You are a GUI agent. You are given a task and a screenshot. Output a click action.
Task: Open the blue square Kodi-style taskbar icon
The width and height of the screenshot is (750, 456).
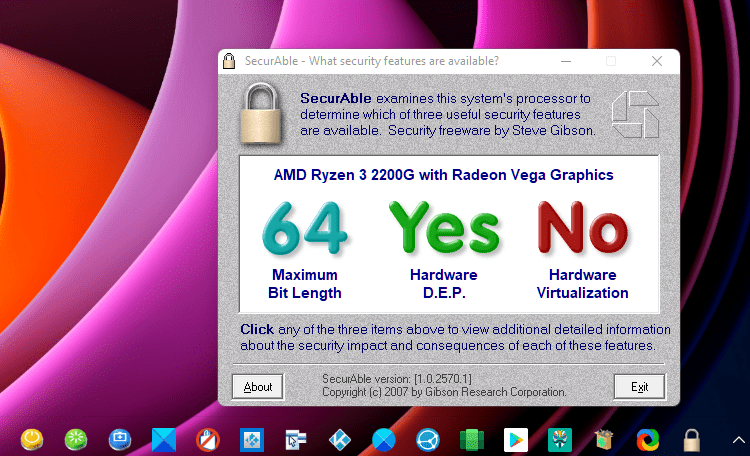click(x=252, y=440)
